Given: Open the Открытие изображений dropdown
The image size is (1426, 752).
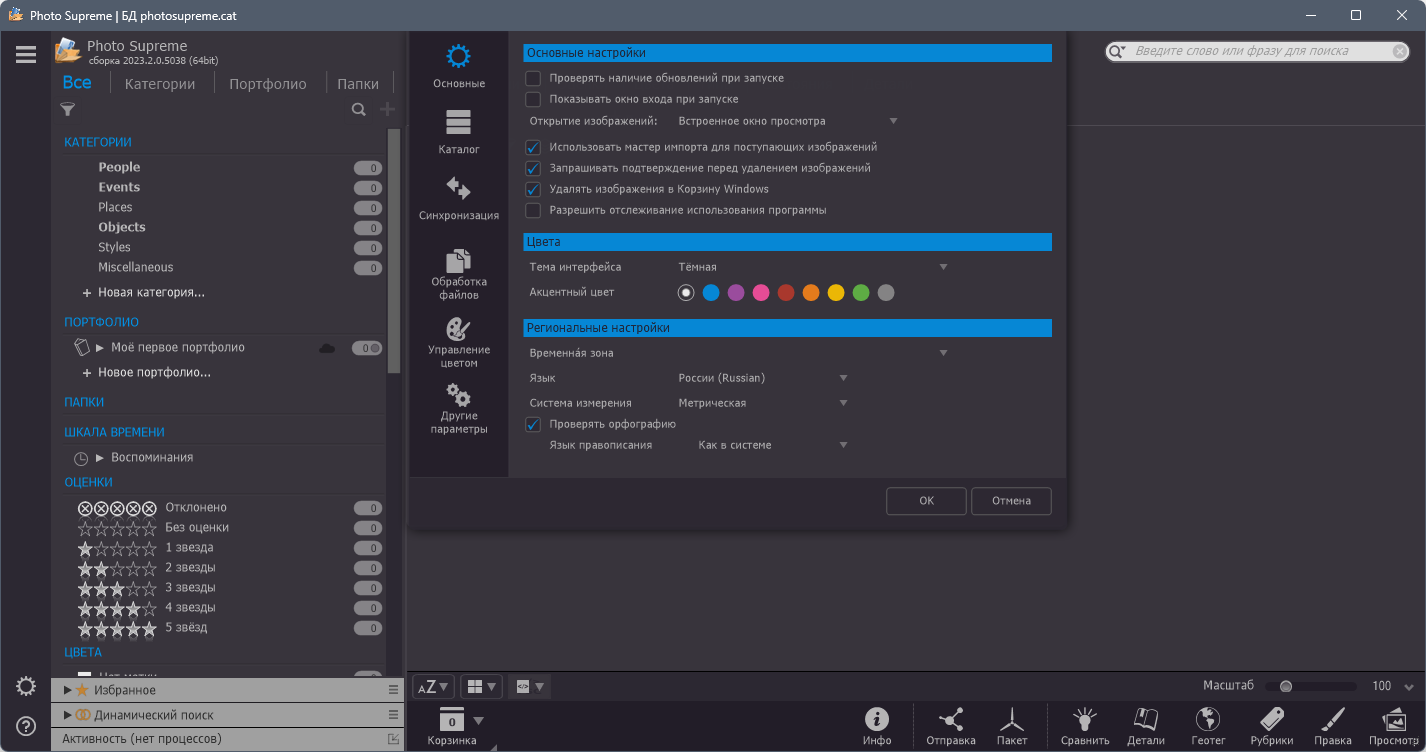Looking at the screenshot, I should [x=788, y=121].
